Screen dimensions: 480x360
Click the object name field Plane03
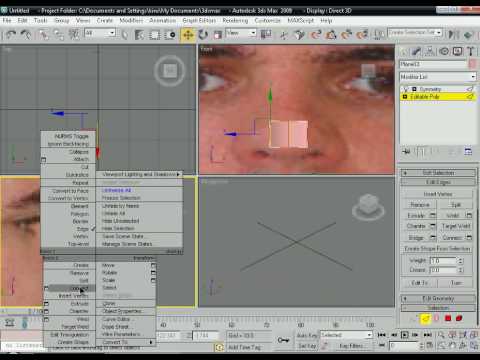(x=433, y=64)
